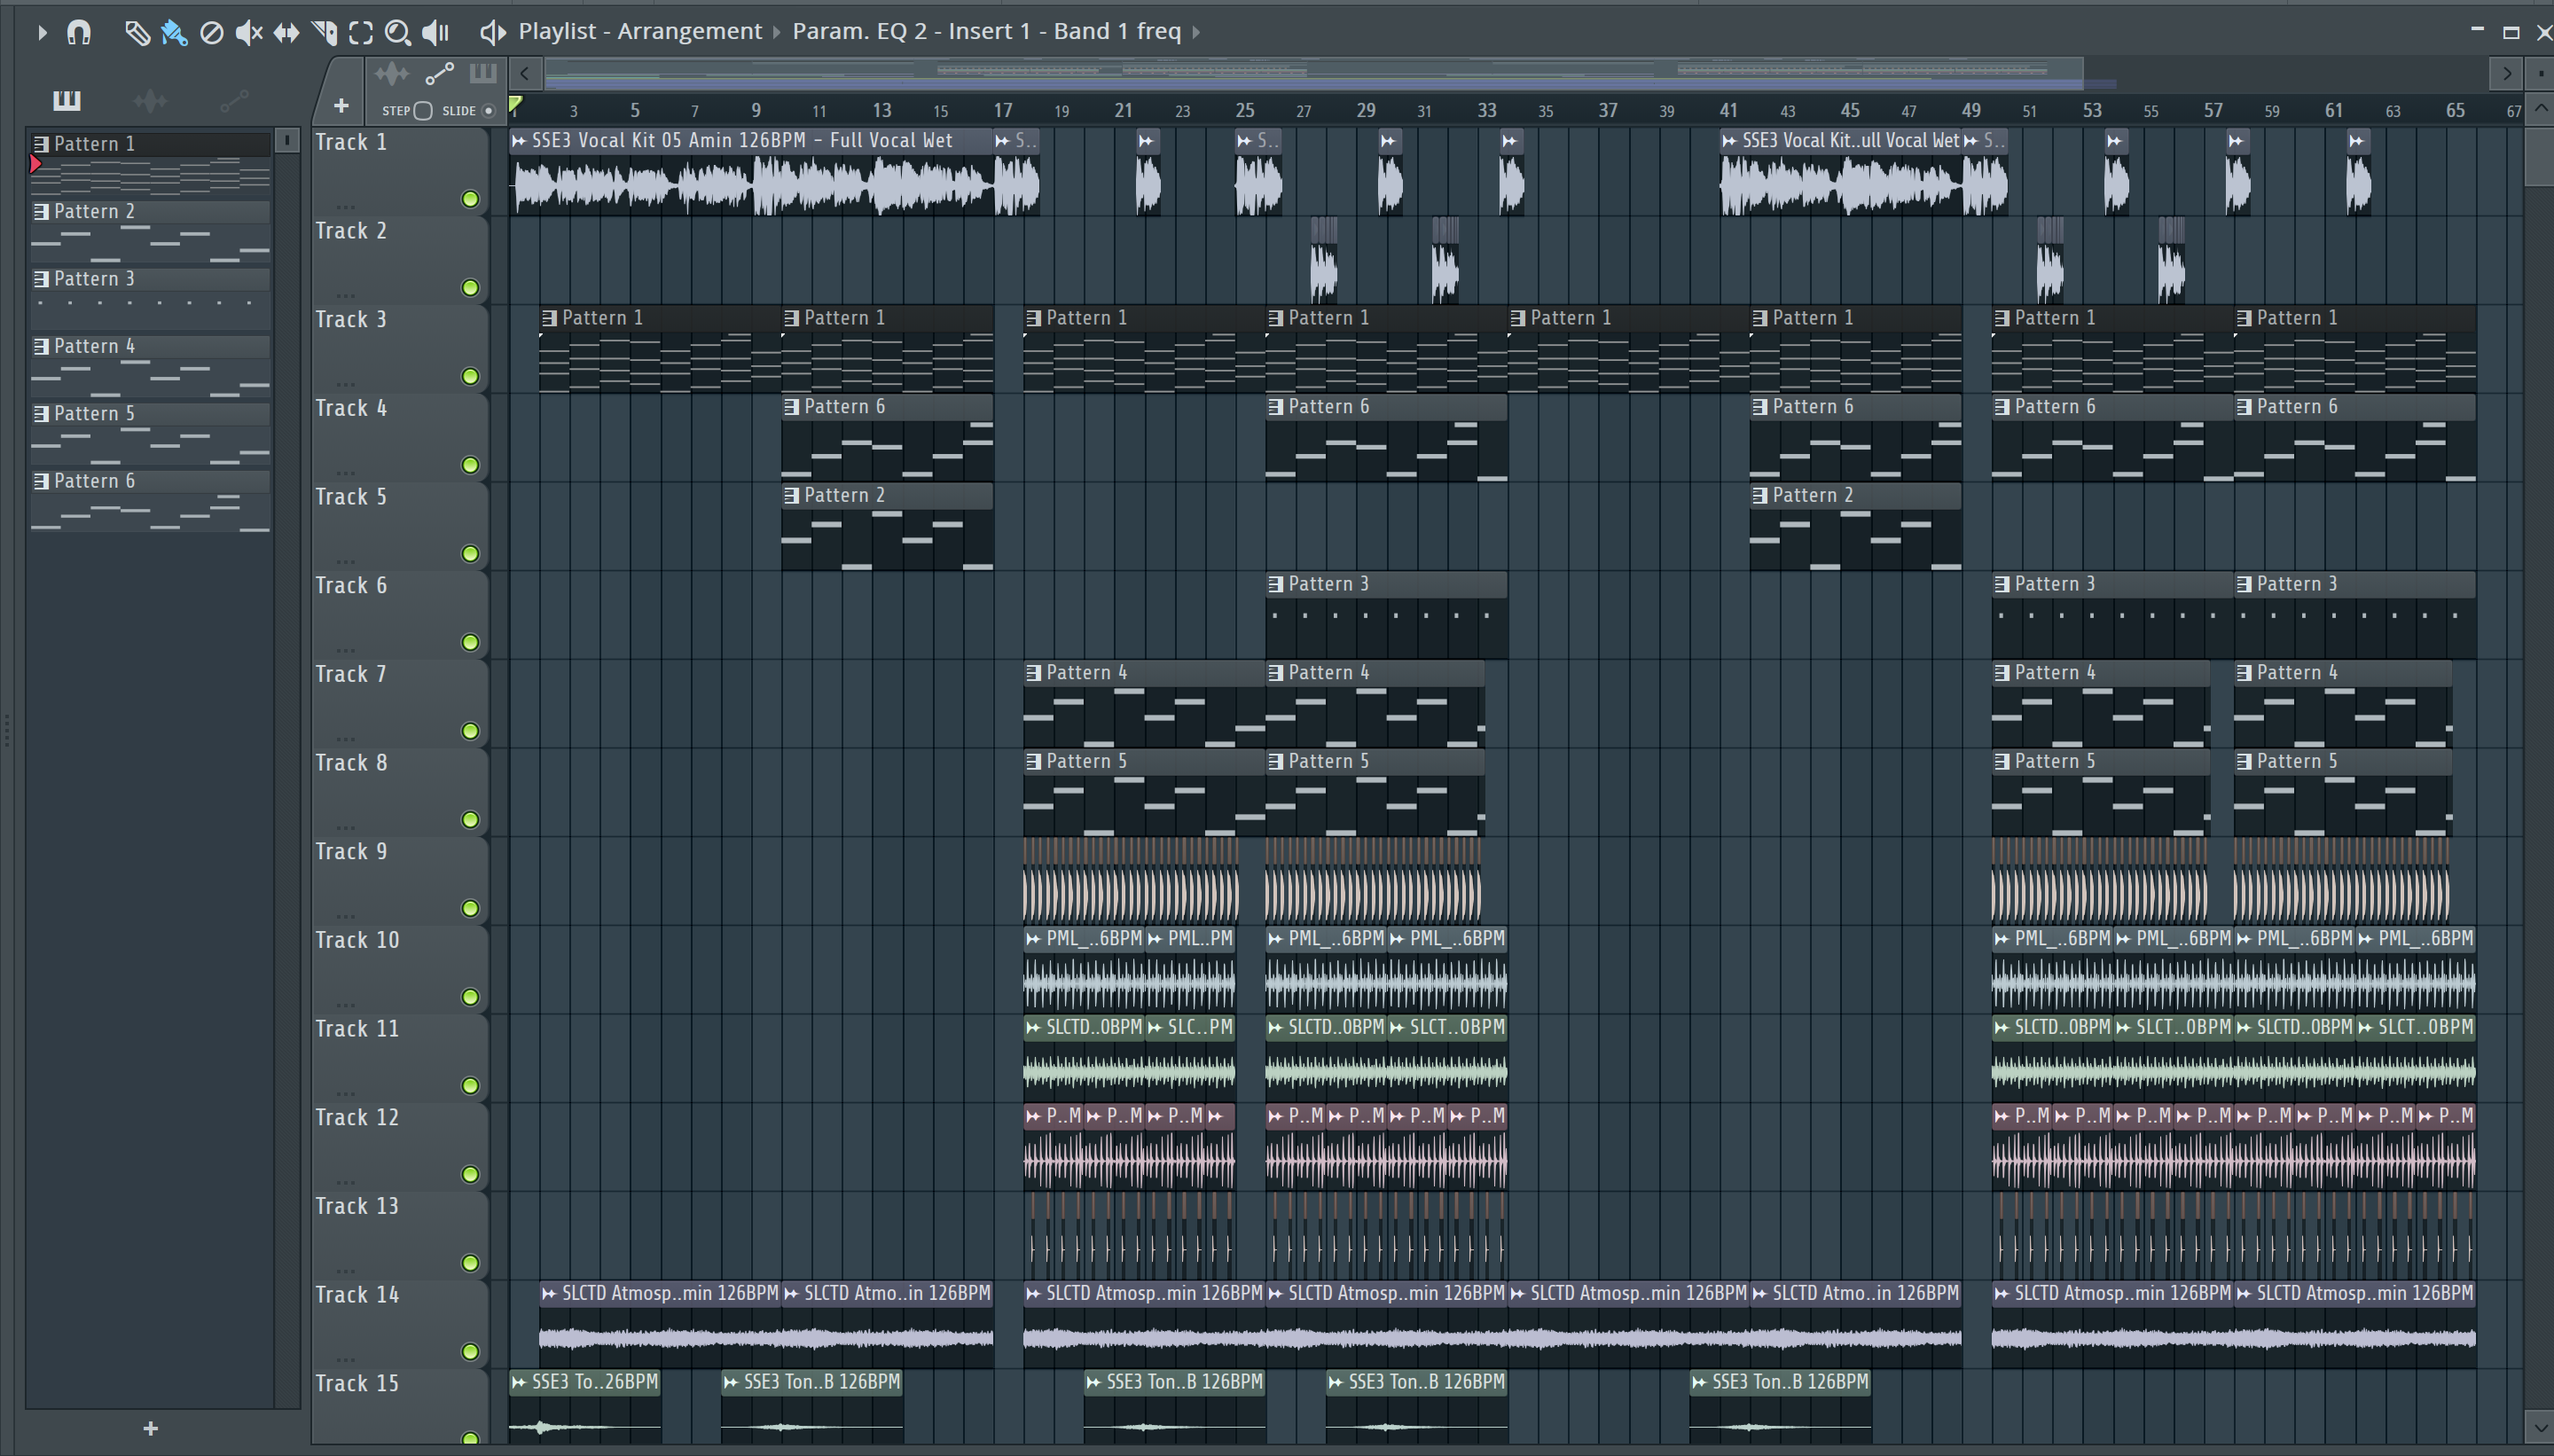Click the first SLCTD Atmosp clip icon on Track 14
The width and height of the screenshot is (2554, 1456).
point(549,1294)
